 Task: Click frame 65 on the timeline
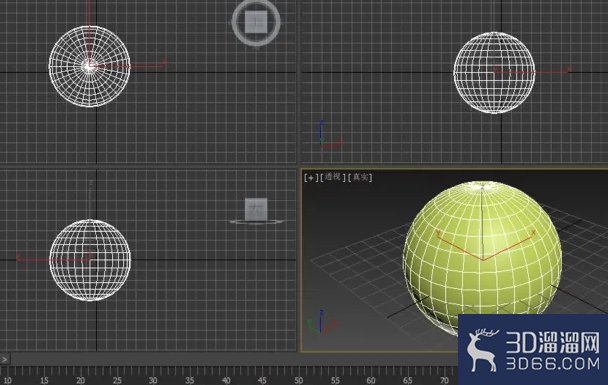point(408,380)
